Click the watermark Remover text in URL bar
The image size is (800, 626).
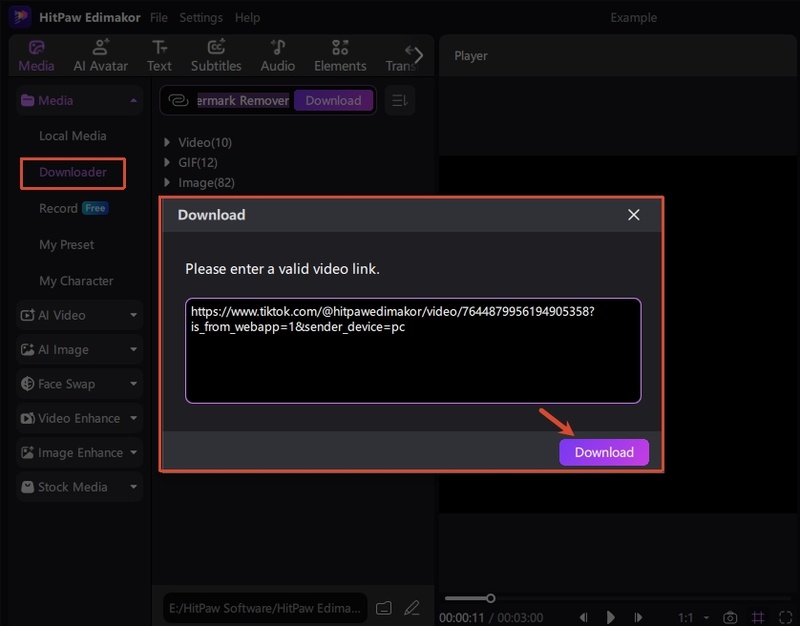(243, 101)
